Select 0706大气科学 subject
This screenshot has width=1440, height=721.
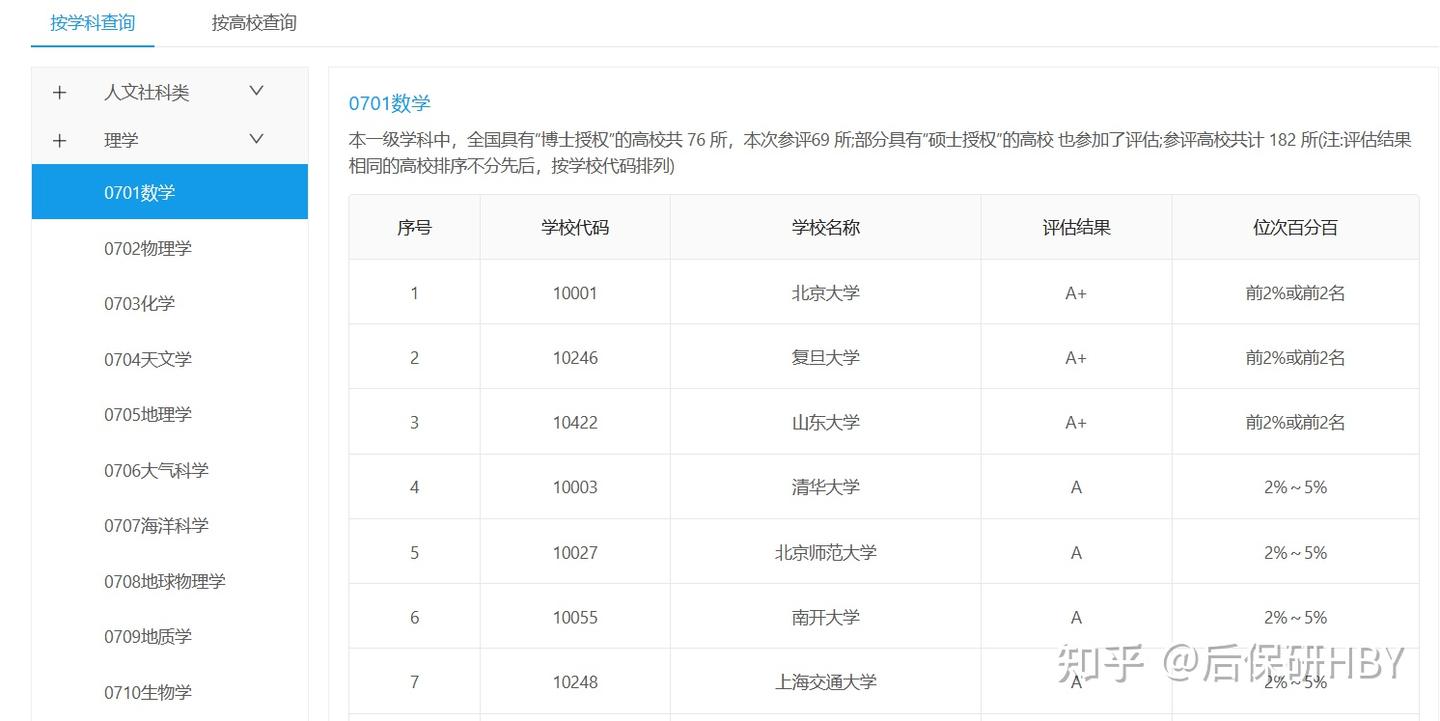[x=156, y=470]
